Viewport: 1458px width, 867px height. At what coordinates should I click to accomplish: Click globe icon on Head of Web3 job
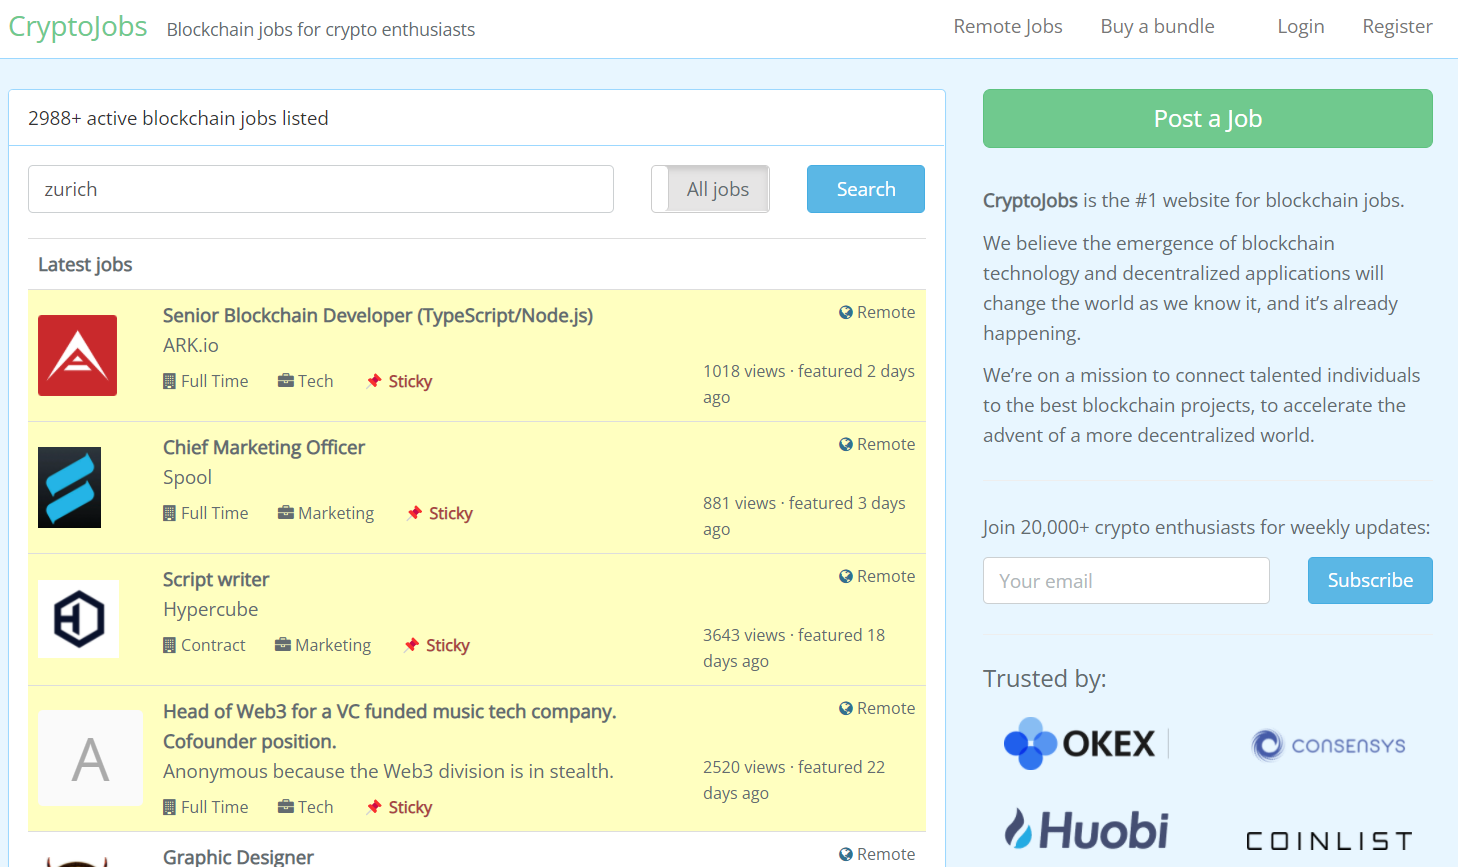pyautogui.click(x=846, y=708)
